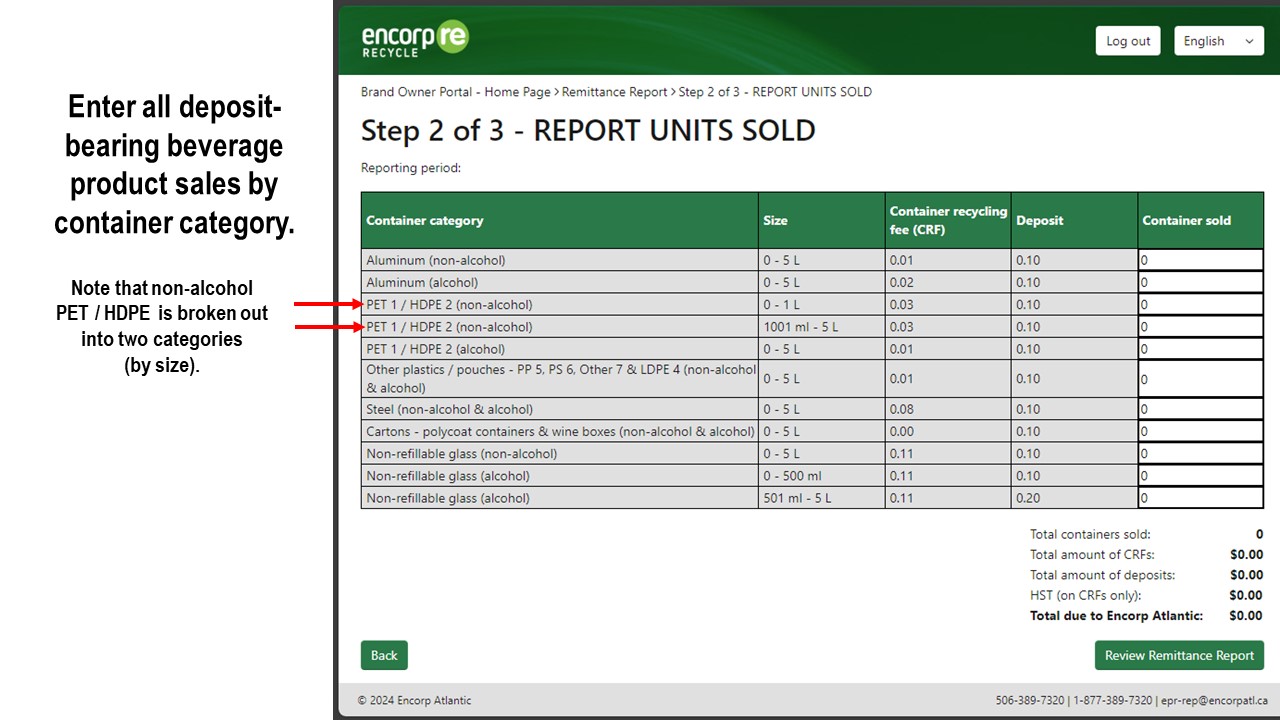Click Review Remittance Report

[x=1179, y=655]
